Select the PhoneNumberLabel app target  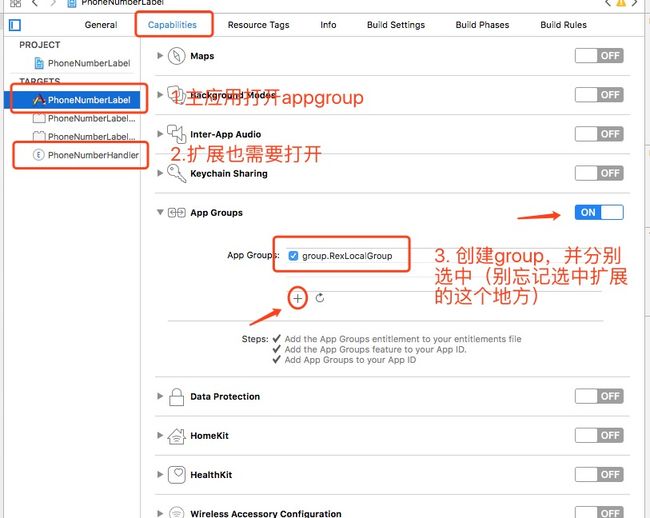click(72, 100)
